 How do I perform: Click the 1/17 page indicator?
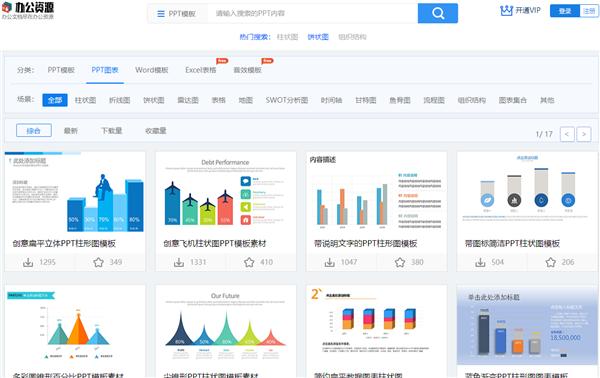coord(544,134)
